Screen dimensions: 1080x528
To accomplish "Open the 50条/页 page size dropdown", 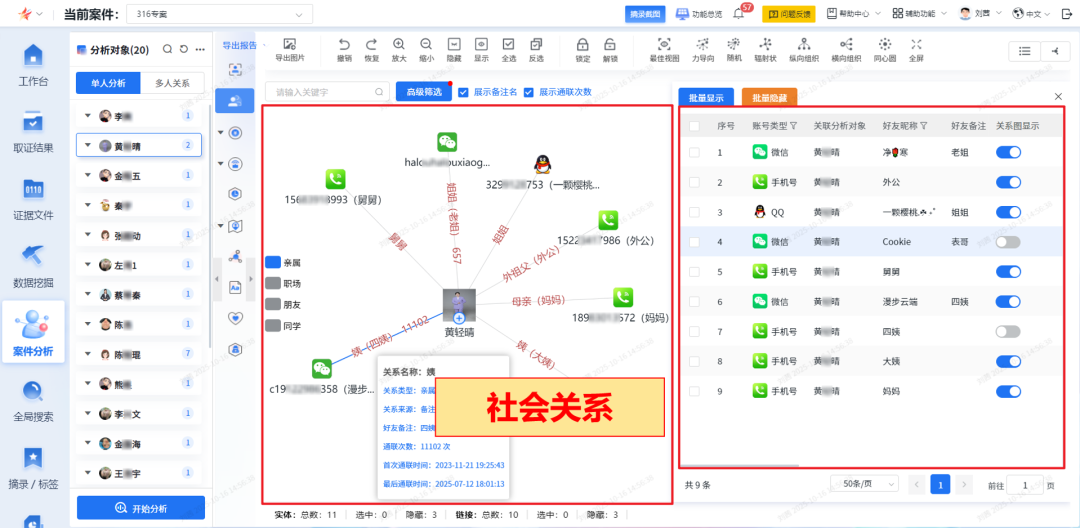I will pyautogui.click(x=863, y=484).
